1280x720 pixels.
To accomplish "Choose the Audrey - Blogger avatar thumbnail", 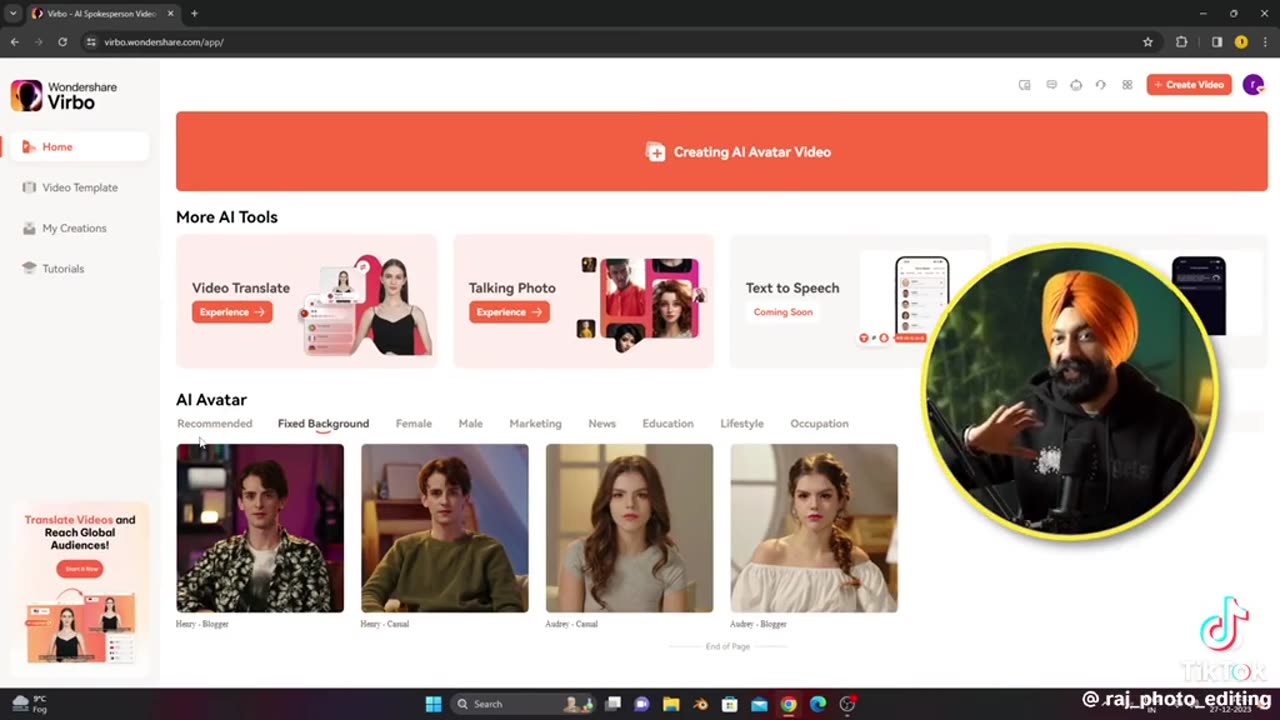I will coord(814,528).
